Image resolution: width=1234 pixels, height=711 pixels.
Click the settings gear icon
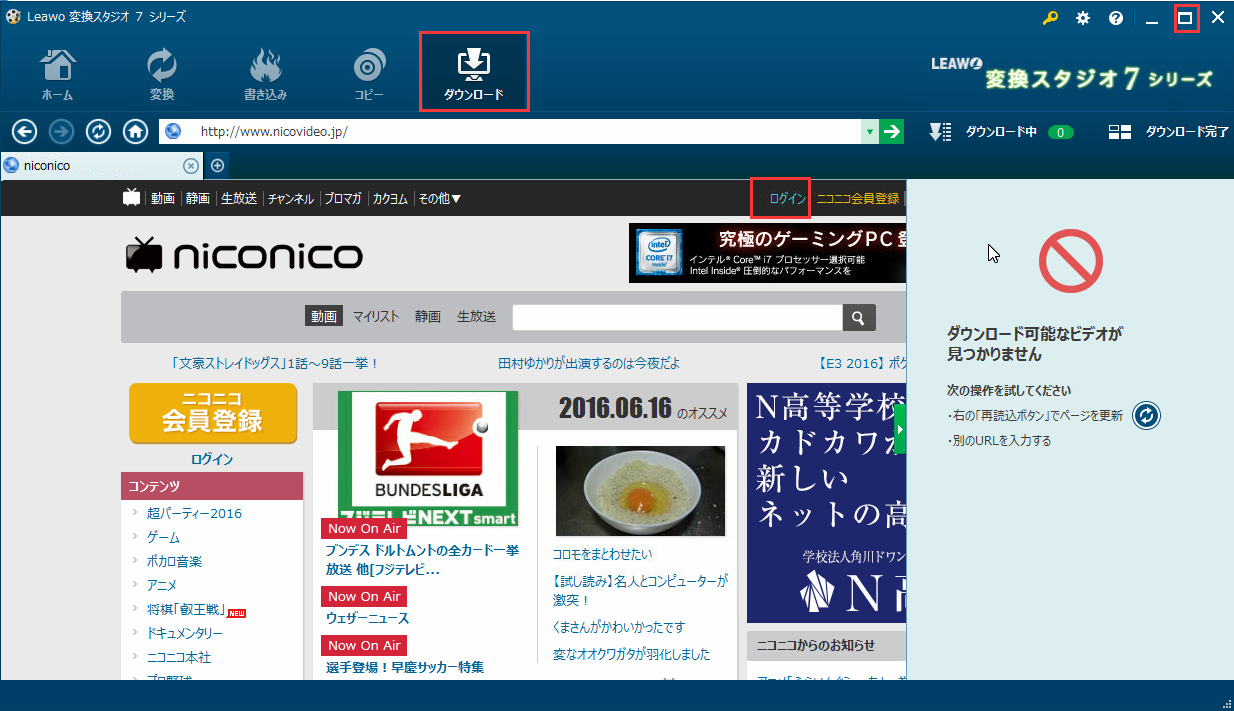[x=1082, y=18]
